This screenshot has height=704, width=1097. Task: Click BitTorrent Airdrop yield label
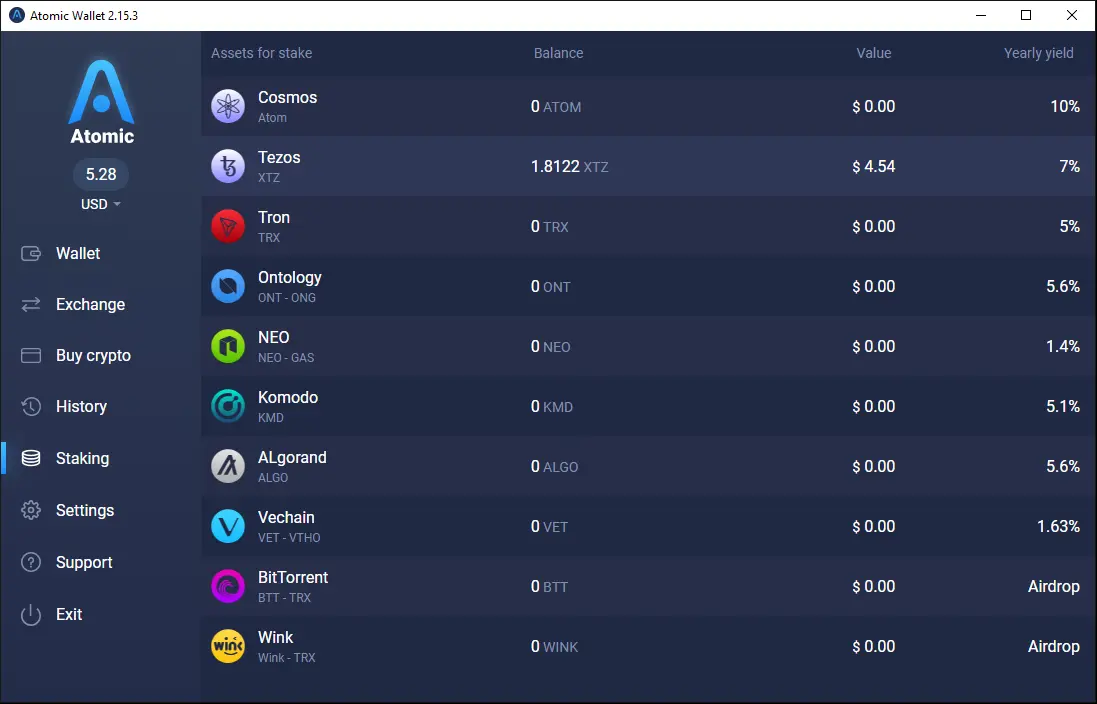click(x=1054, y=586)
